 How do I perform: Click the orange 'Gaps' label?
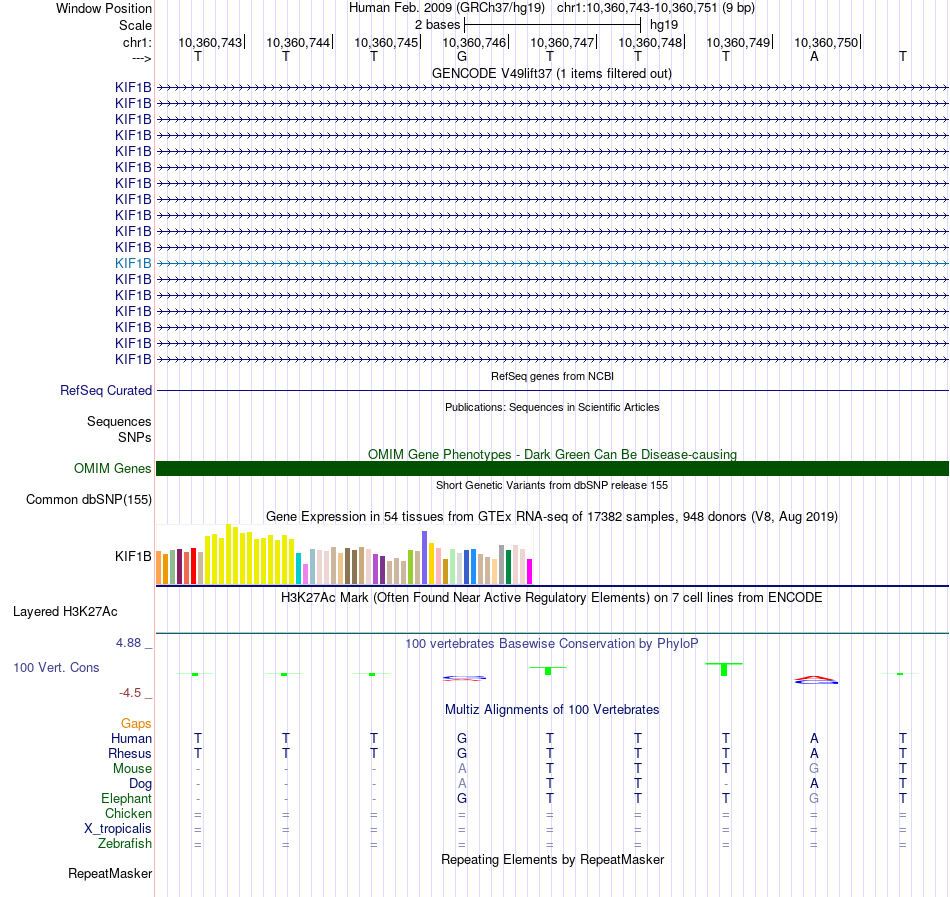(136, 724)
